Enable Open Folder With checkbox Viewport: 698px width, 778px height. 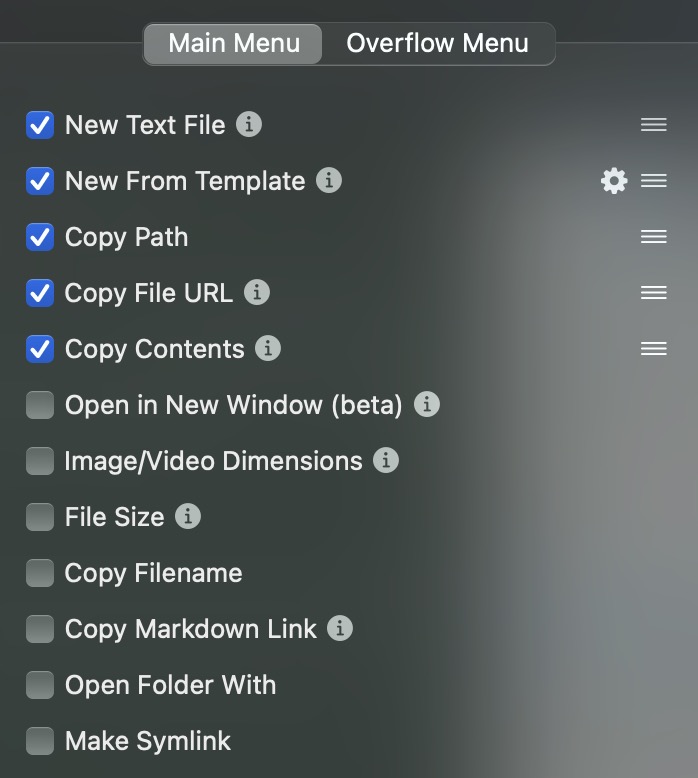click(40, 685)
